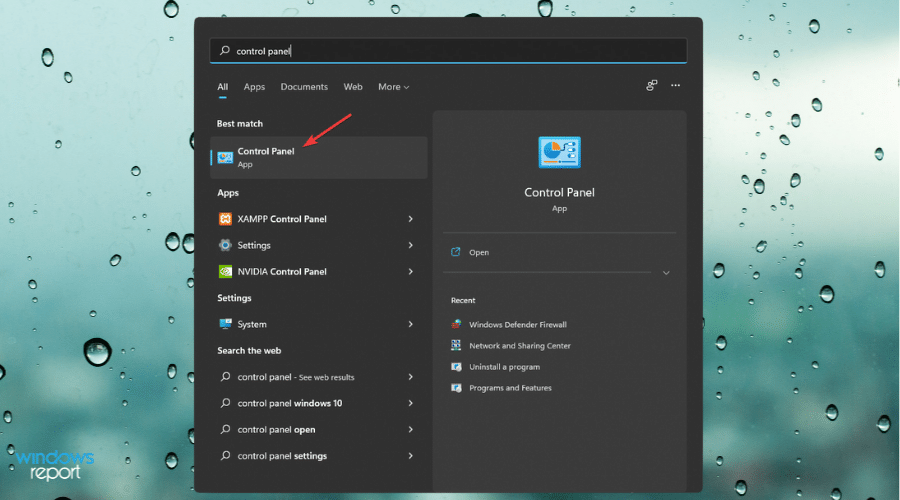The width and height of the screenshot is (900, 500).
Task: Click the System monitor icon under Settings
Action: click(225, 324)
